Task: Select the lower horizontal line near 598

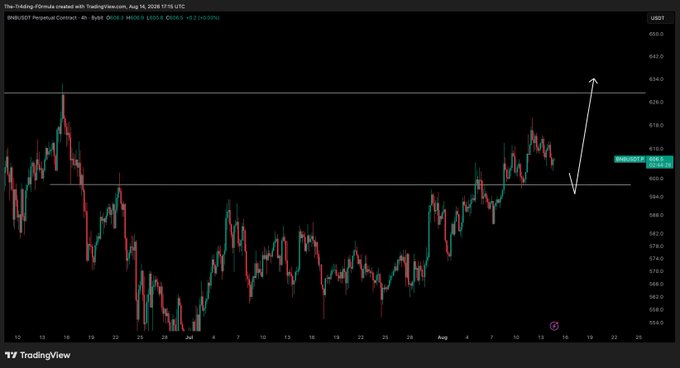Action: [x=340, y=185]
